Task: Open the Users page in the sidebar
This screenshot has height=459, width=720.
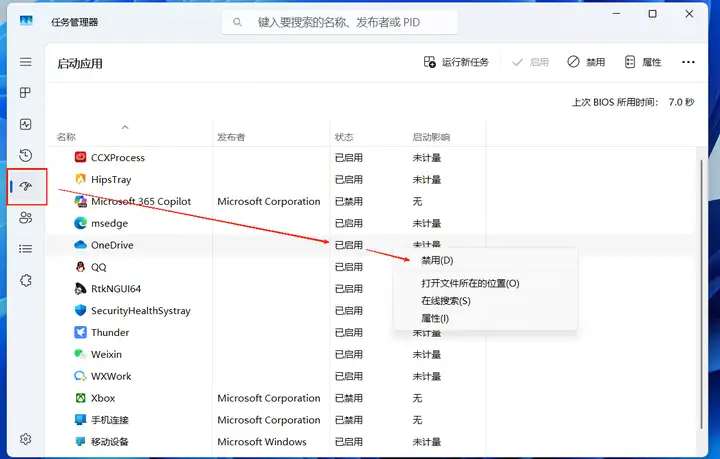Action: (26, 218)
